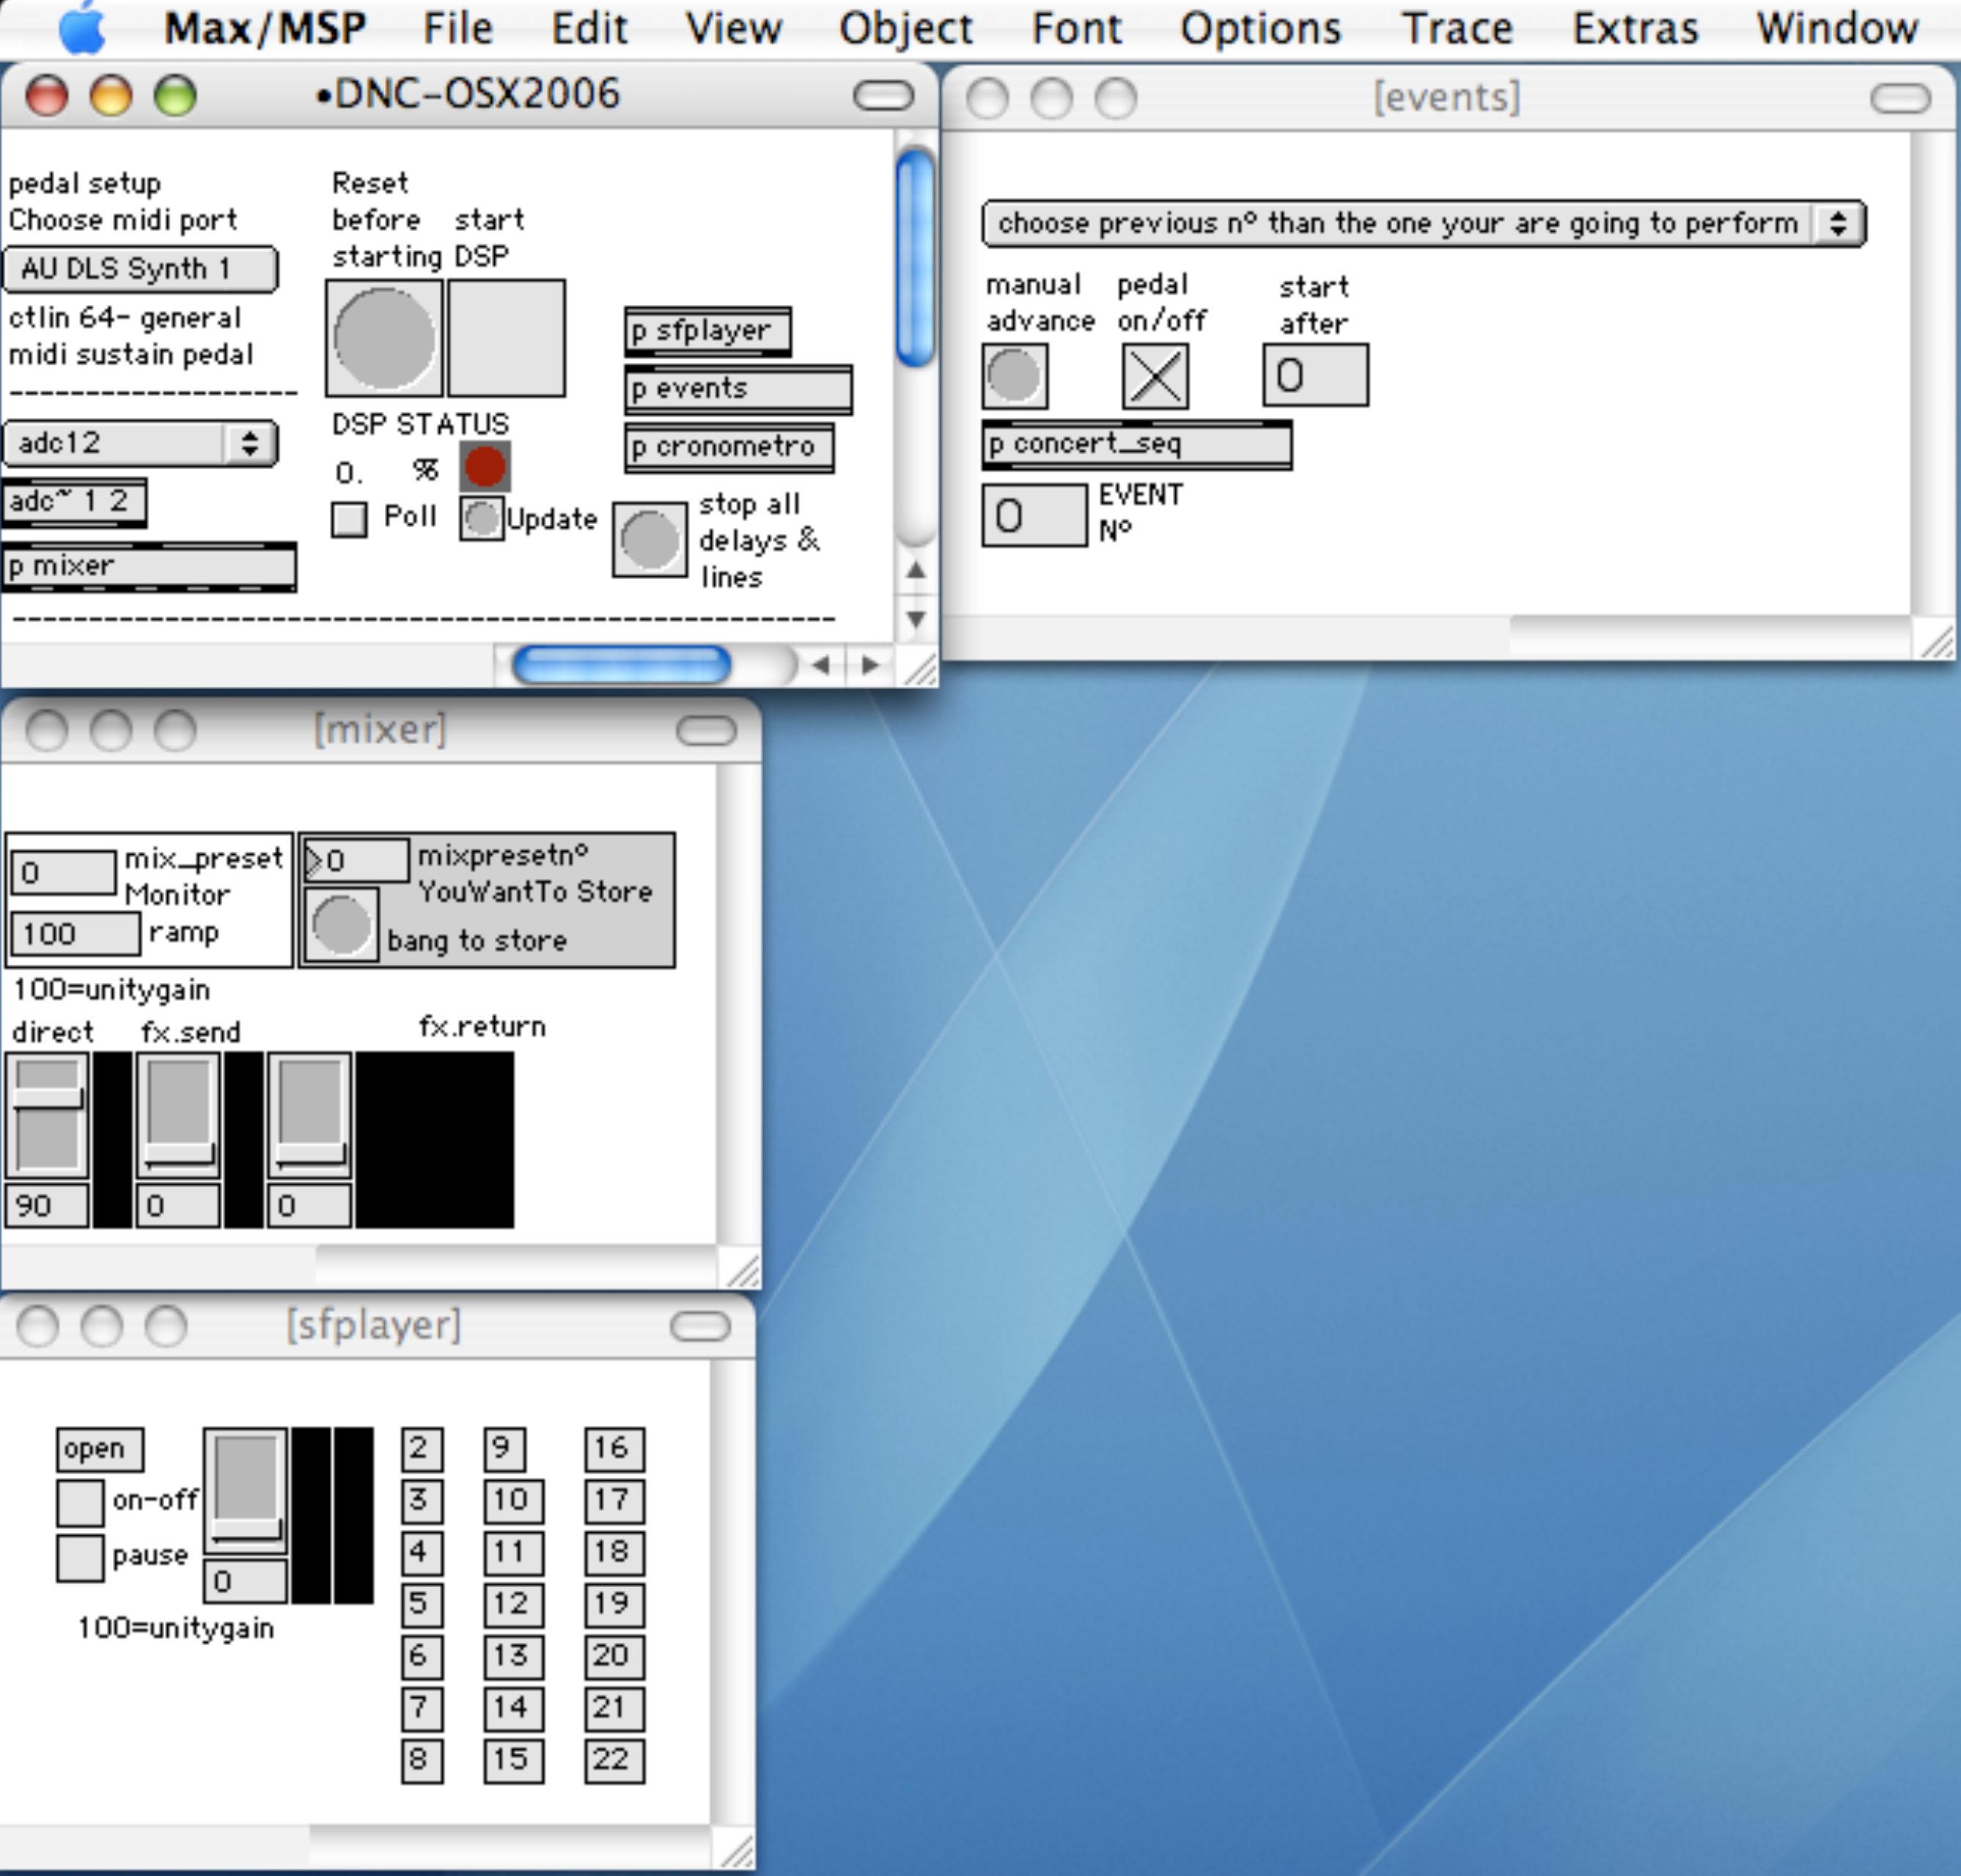Open the Edit menu

point(589,28)
